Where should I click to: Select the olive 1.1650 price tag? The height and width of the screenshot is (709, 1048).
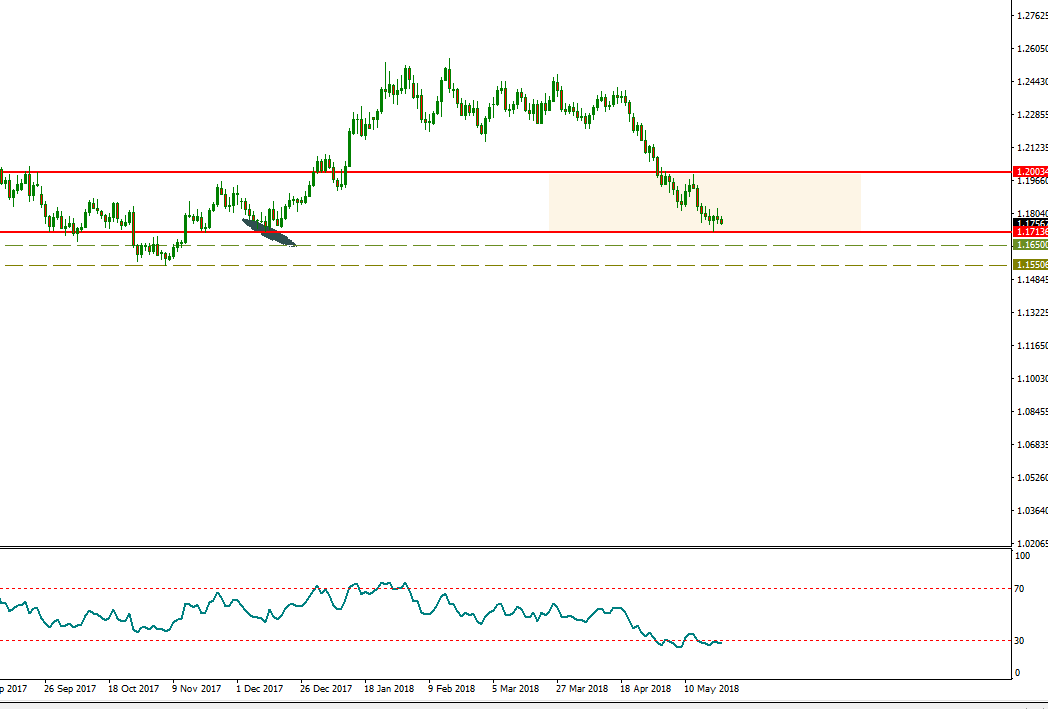1029,244
